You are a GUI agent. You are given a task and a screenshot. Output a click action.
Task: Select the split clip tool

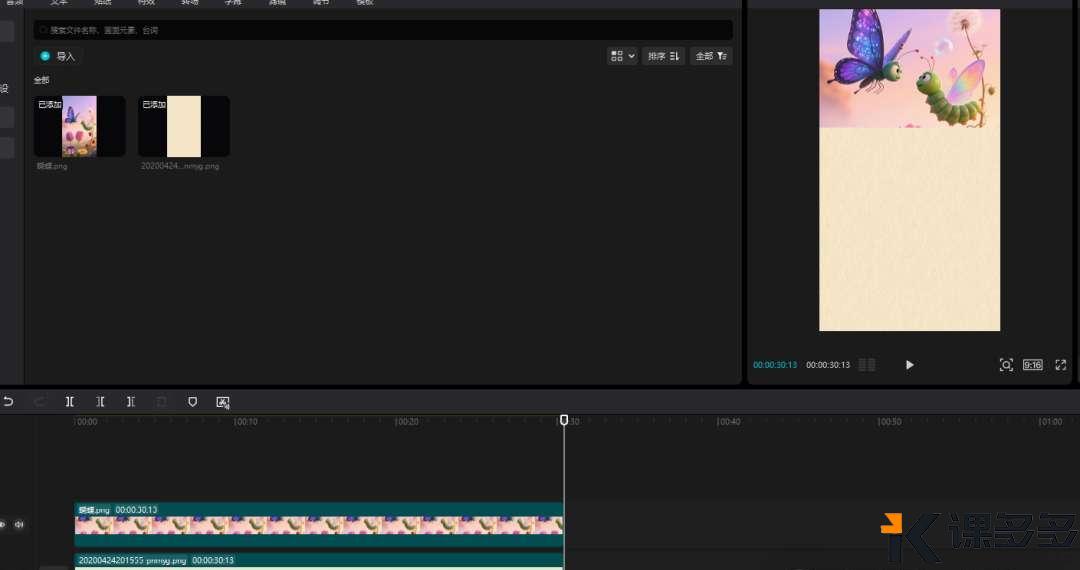pyautogui.click(x=70, y=401)
